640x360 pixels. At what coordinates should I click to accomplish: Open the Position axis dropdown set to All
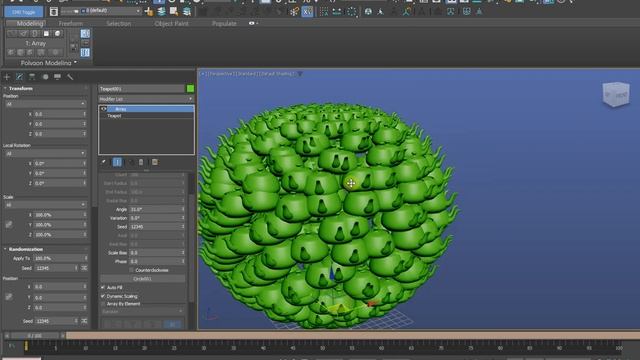click(45, 104)
